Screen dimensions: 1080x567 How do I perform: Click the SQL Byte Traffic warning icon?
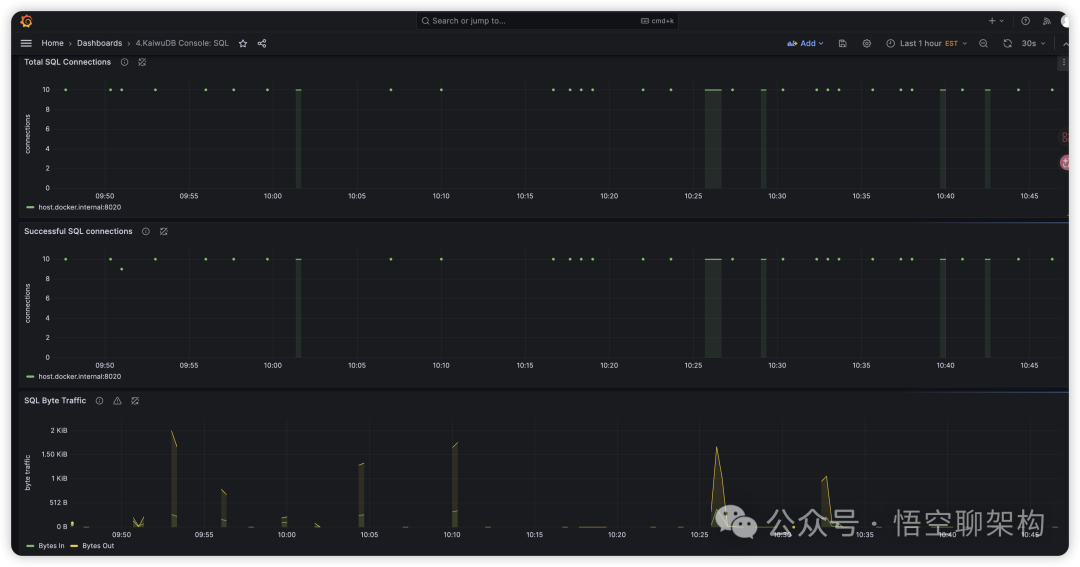click(x=117, y=401)
